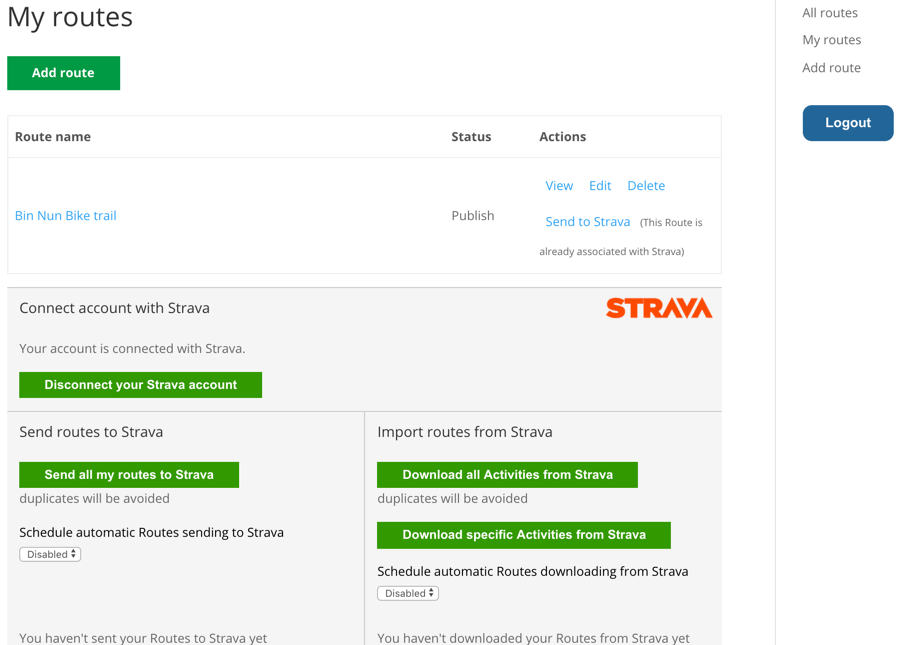The image size is (897, 645).
Task: Click the Status column header
Action: point(471,137)
